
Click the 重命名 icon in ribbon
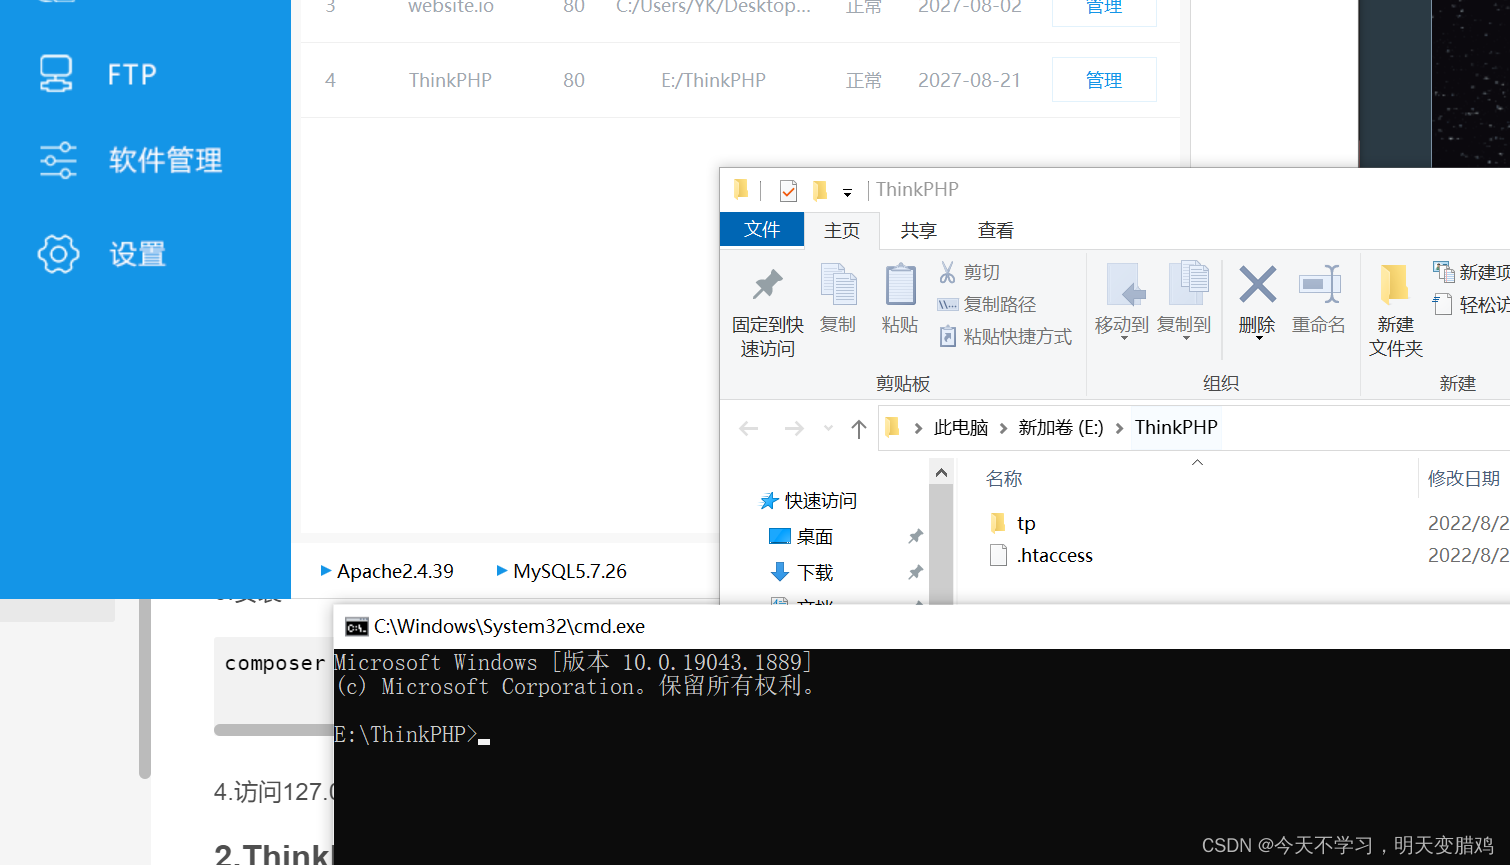click(x=1319, y=285)
